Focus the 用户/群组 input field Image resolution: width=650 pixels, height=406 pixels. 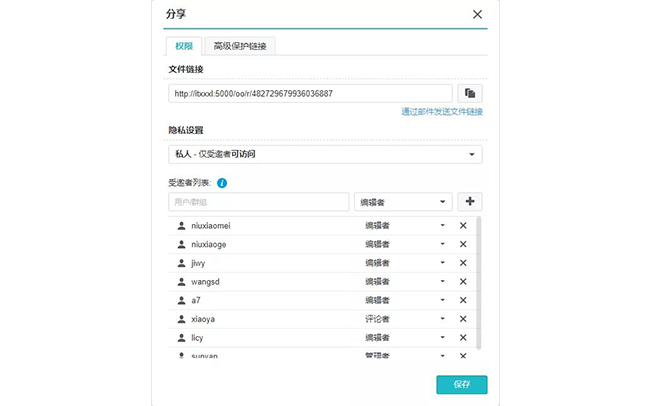[x=258, y=202]
